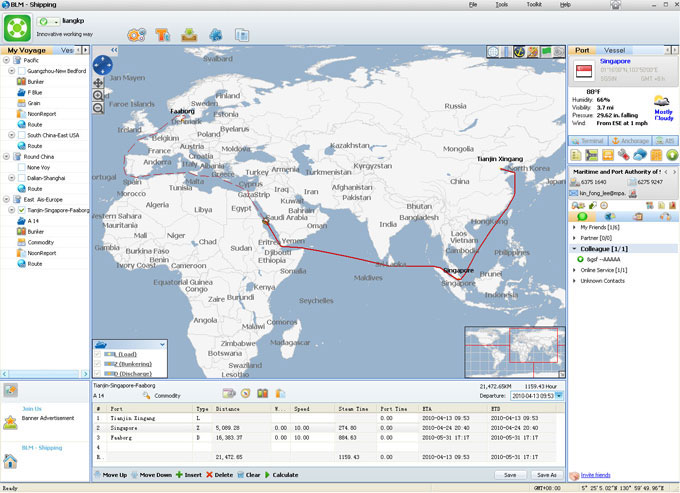Screen dimensions: 680x493
Task: Click the zoom in magnifier on map
Action: click(x=97, y=95)
